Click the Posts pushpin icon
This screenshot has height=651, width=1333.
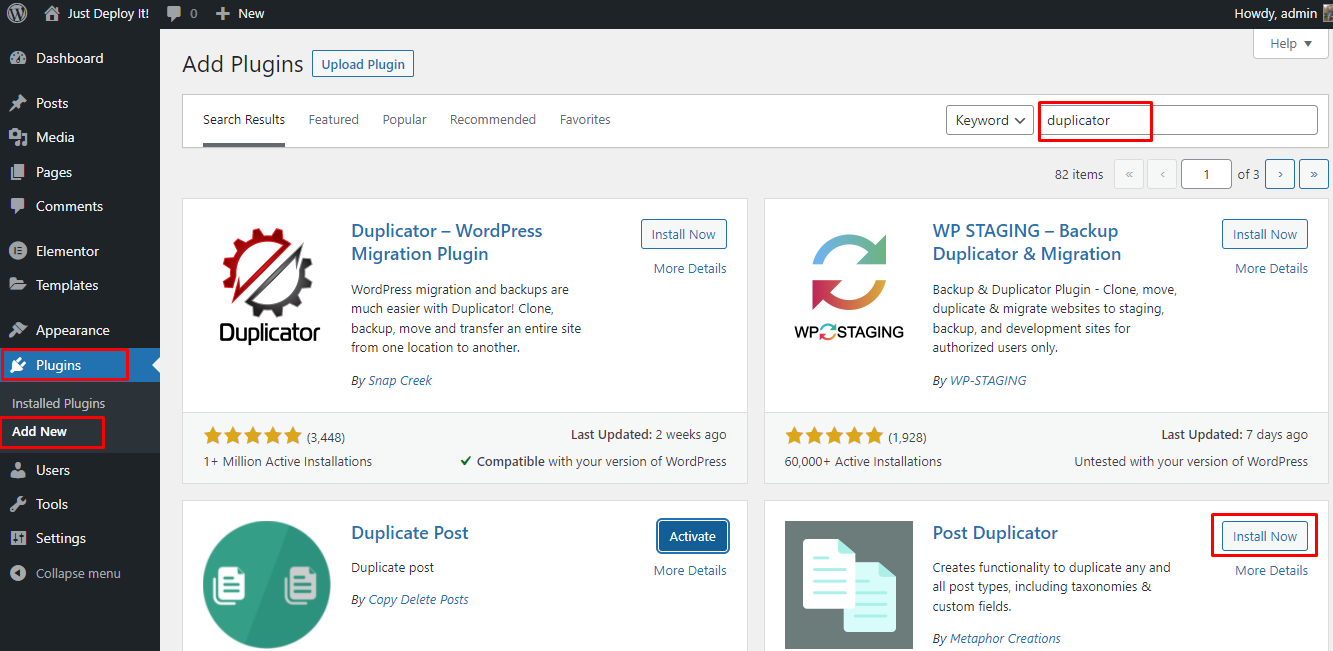(x=18, y=103)
